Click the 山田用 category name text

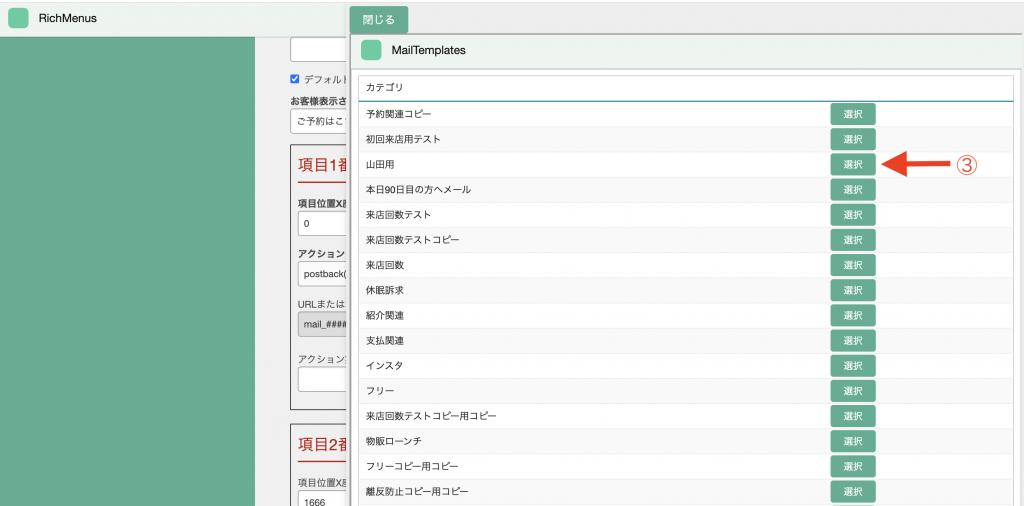click(379, 165)
